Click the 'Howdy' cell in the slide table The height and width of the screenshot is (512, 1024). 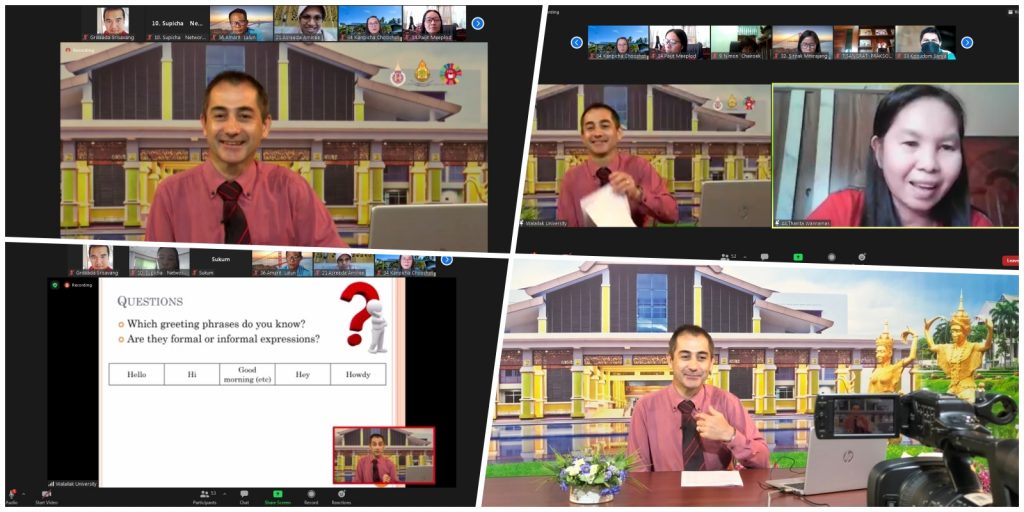click(x=357, y=374)
